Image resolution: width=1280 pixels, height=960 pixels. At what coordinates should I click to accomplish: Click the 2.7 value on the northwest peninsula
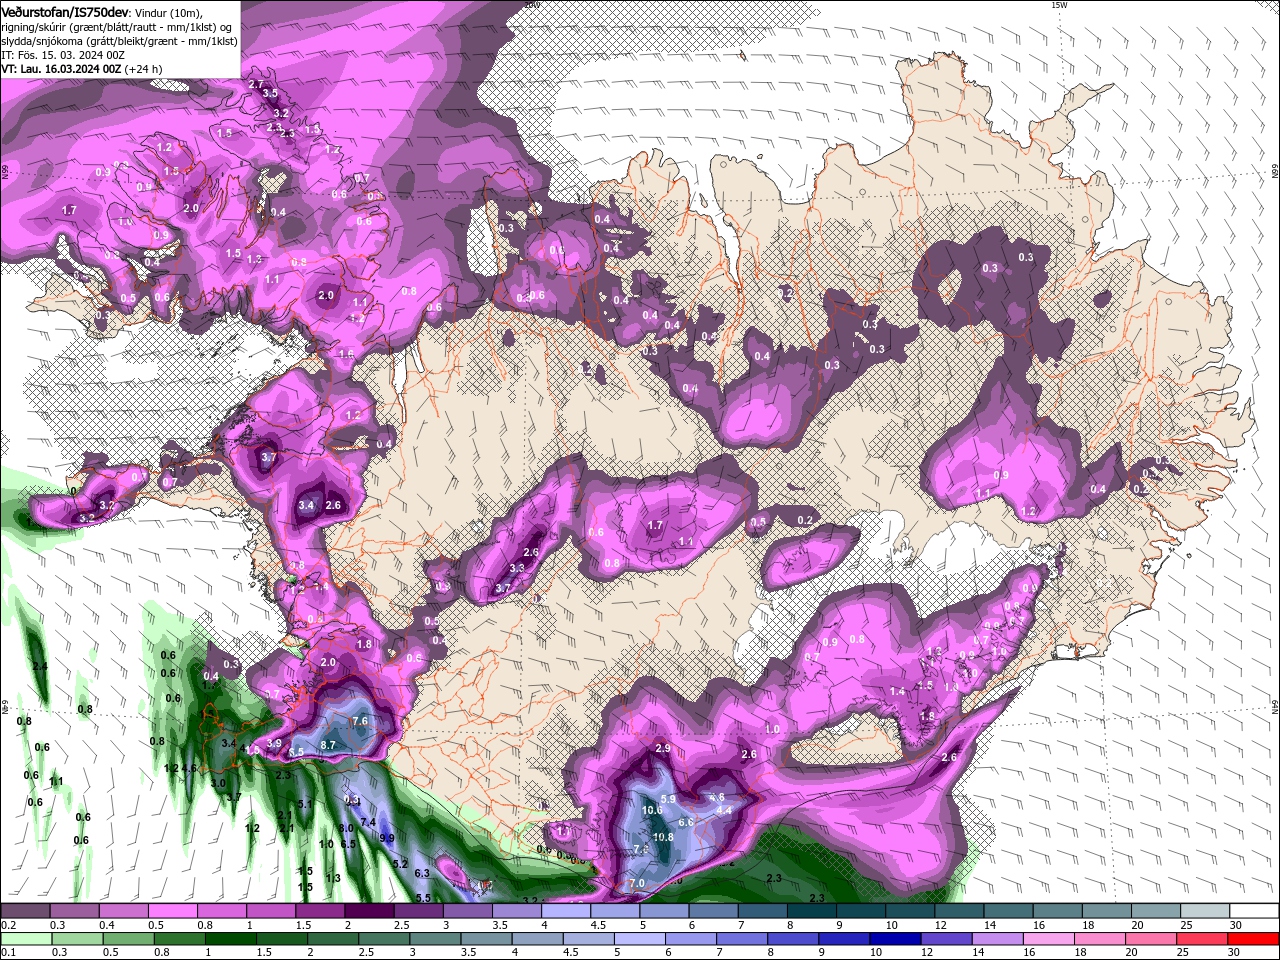256,85
